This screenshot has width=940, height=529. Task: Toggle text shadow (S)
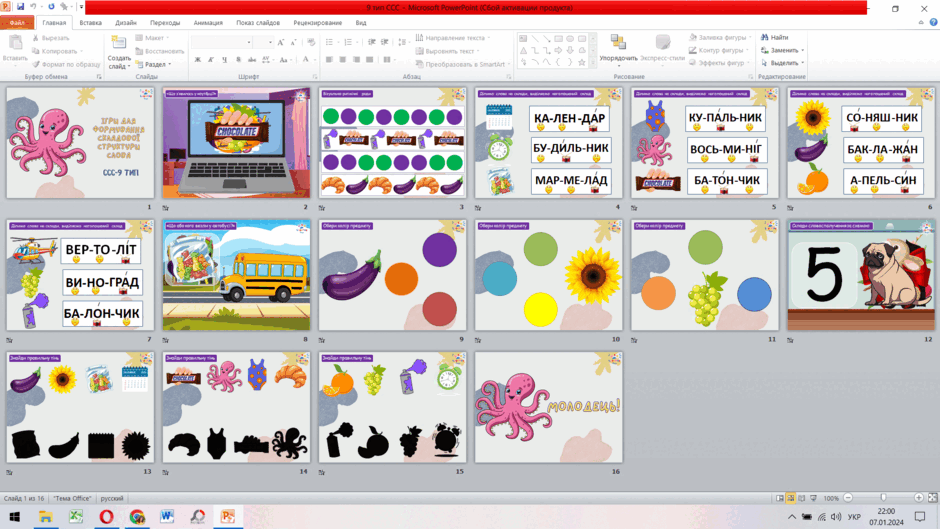(238, 59)
